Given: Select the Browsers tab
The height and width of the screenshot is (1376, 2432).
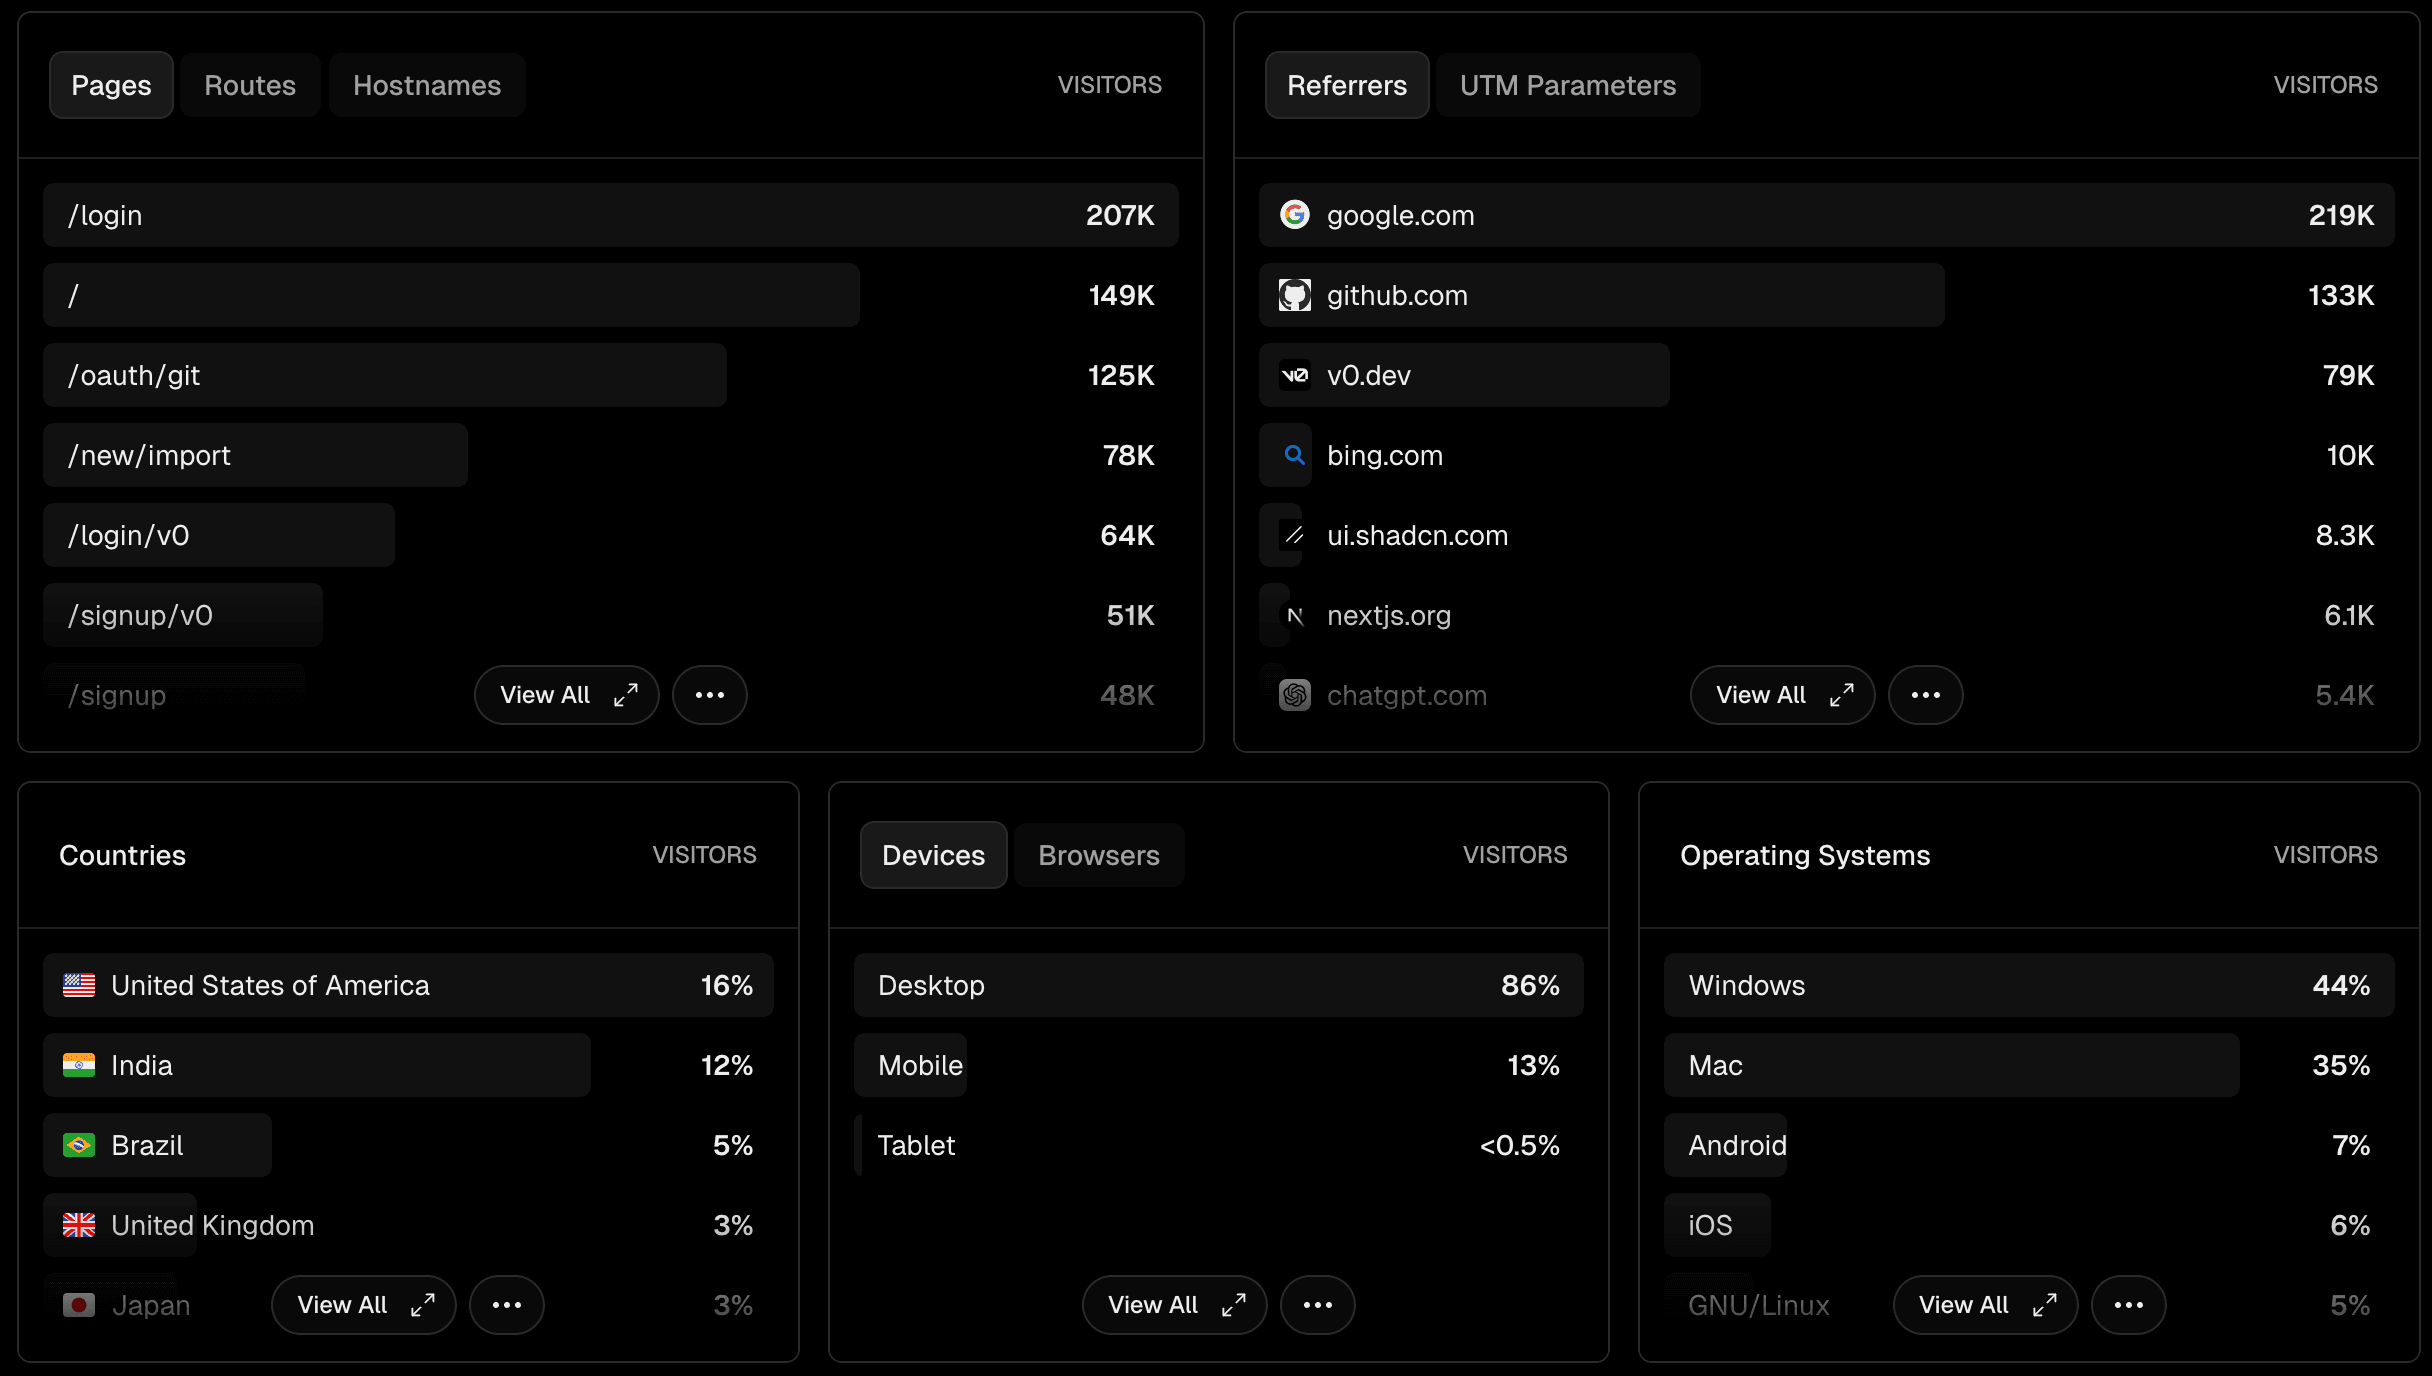Looking at the screenshot, I should [x=1098, y=855].
